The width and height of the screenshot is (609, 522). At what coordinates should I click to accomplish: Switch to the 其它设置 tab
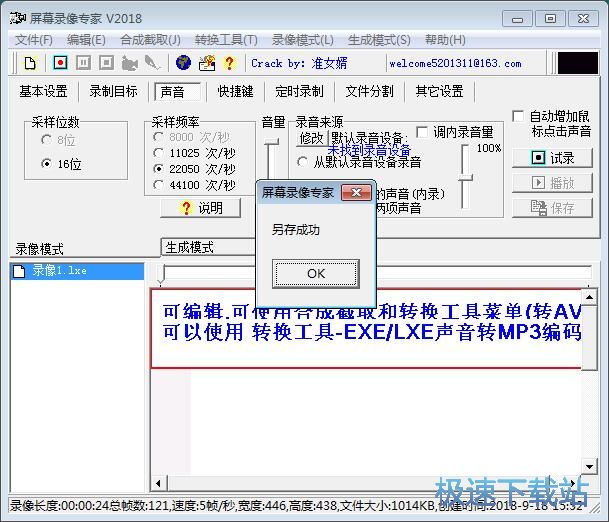(x=439, y=92)
